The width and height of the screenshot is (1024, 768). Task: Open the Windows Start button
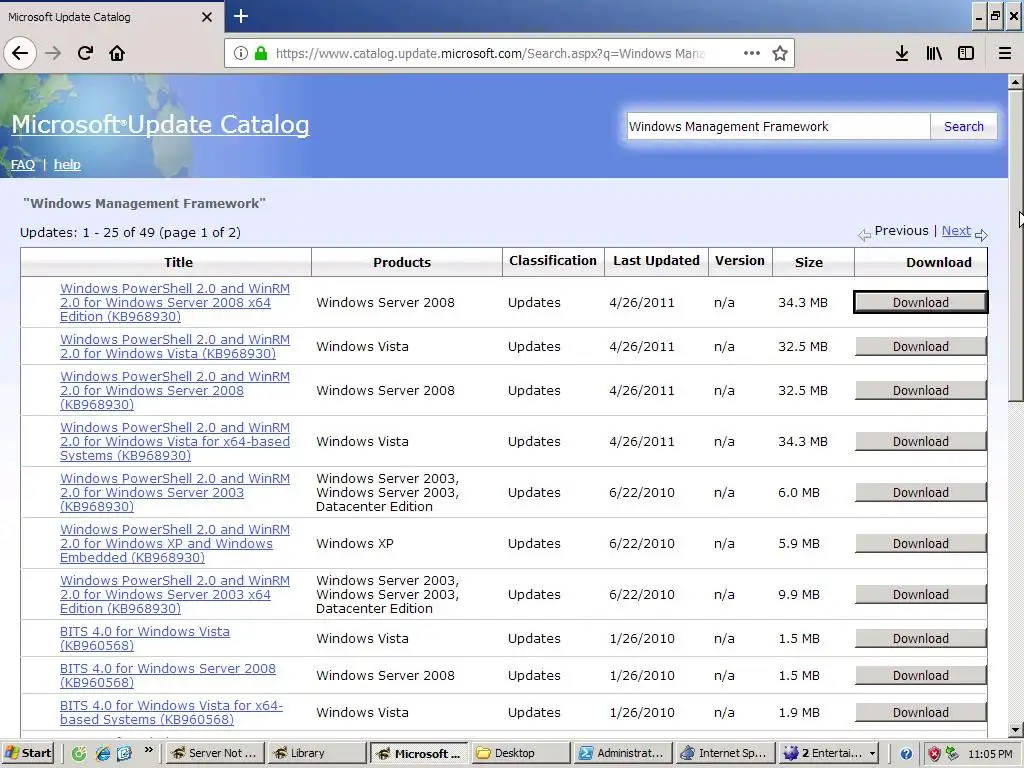[x=27, y=753]
